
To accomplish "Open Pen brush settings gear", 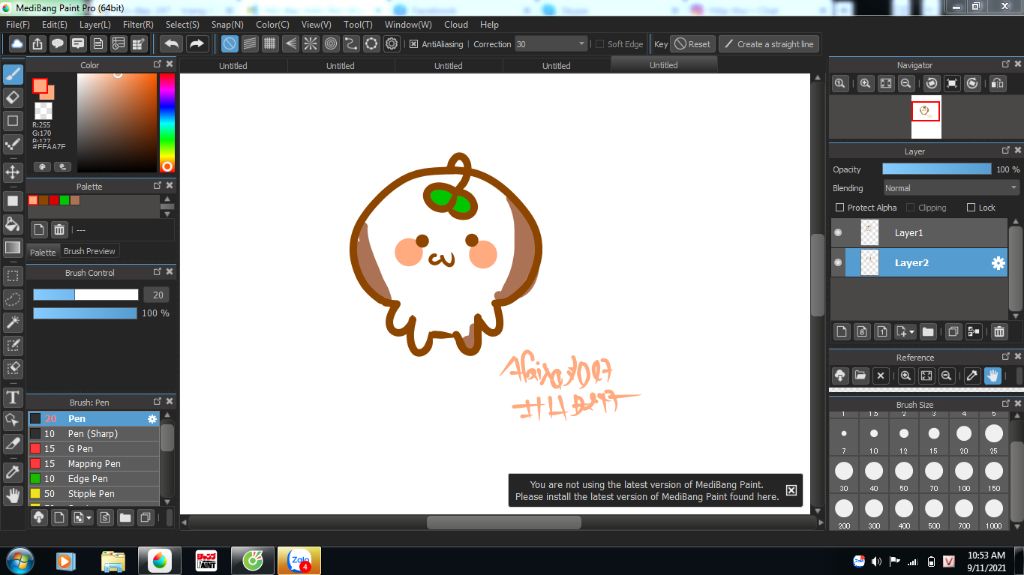I will coord(152,419).
